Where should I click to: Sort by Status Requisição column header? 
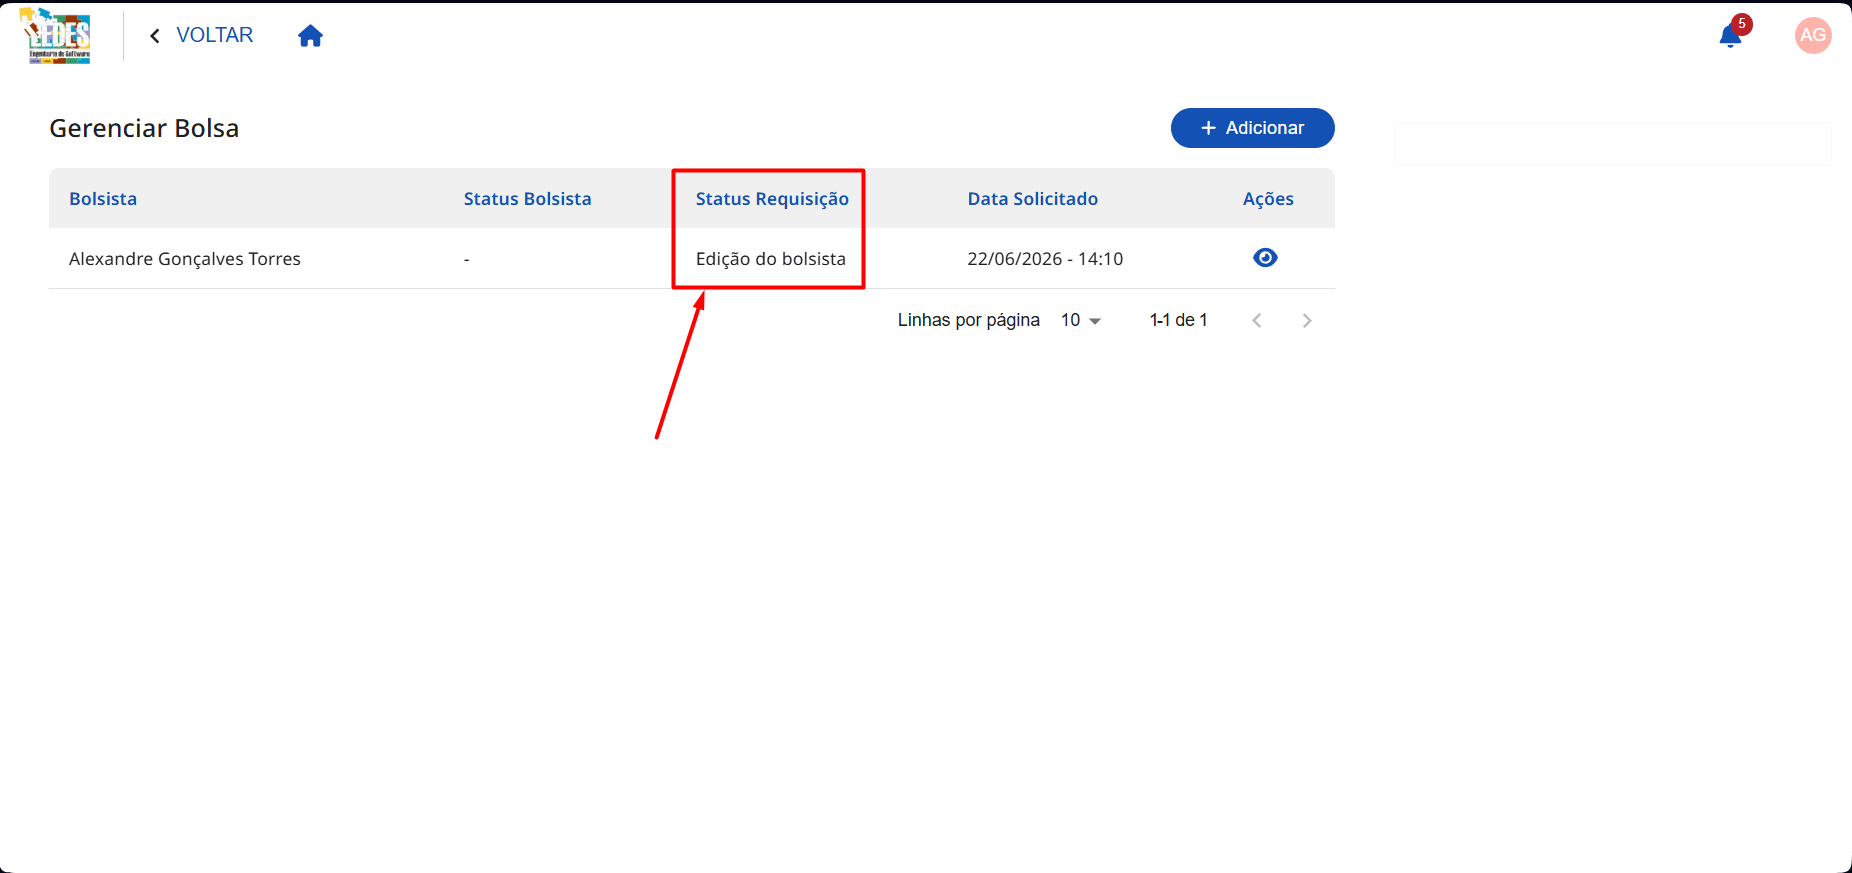tap(772, 199)
